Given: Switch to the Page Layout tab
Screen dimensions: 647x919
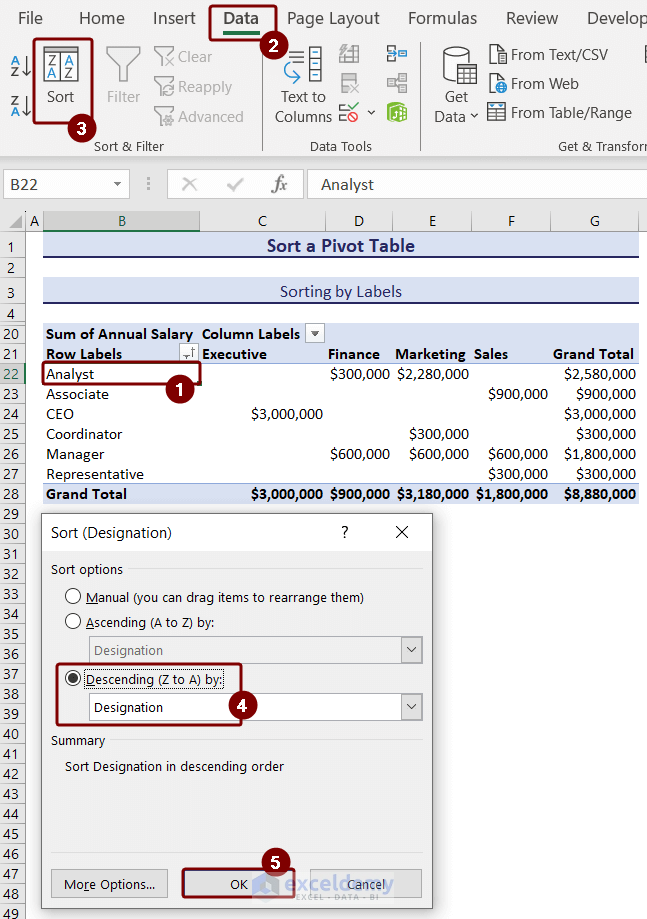Looking at the screenshot, I should [x=333, y=18].
